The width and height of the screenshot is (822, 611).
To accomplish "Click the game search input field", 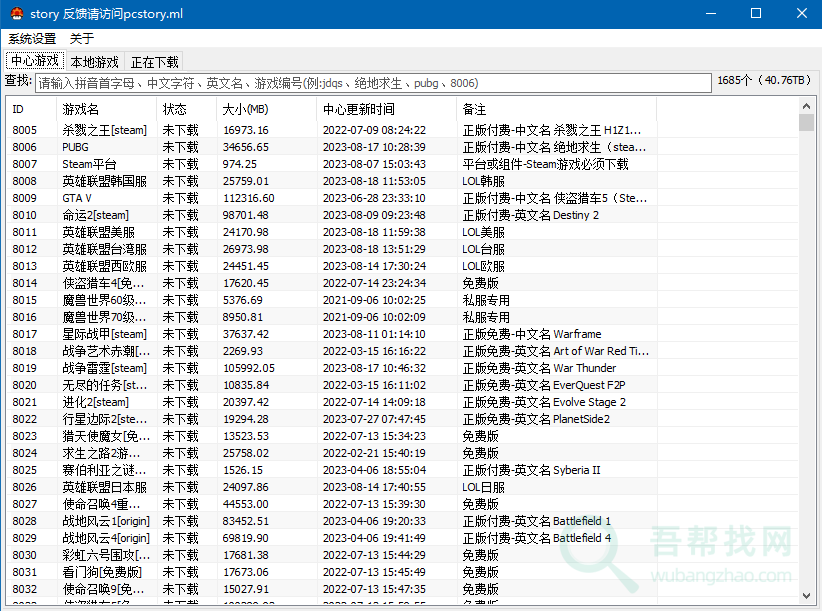I will [x=372, y=83].
